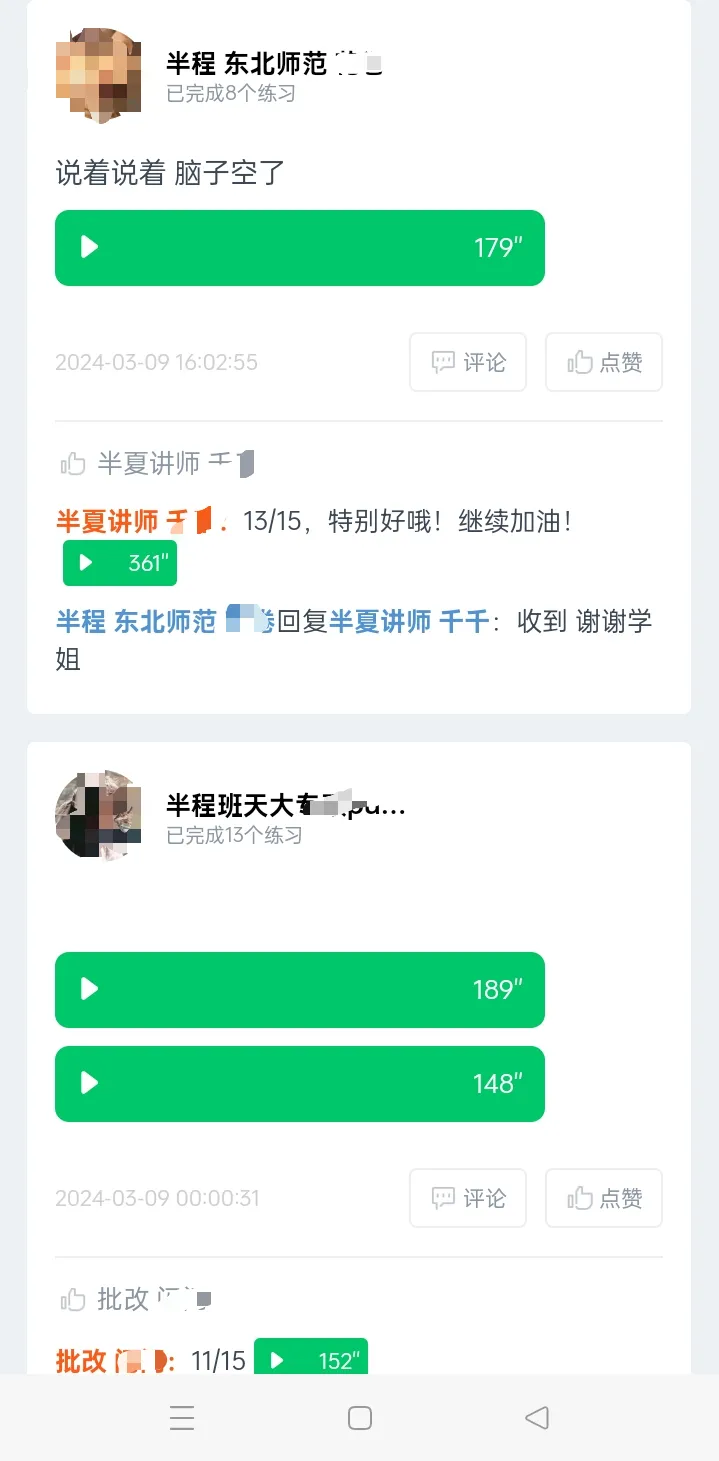Tap 评论 on the 16:02:55 post
This screenshot has width=719, height=1461.
click(468, 362)
